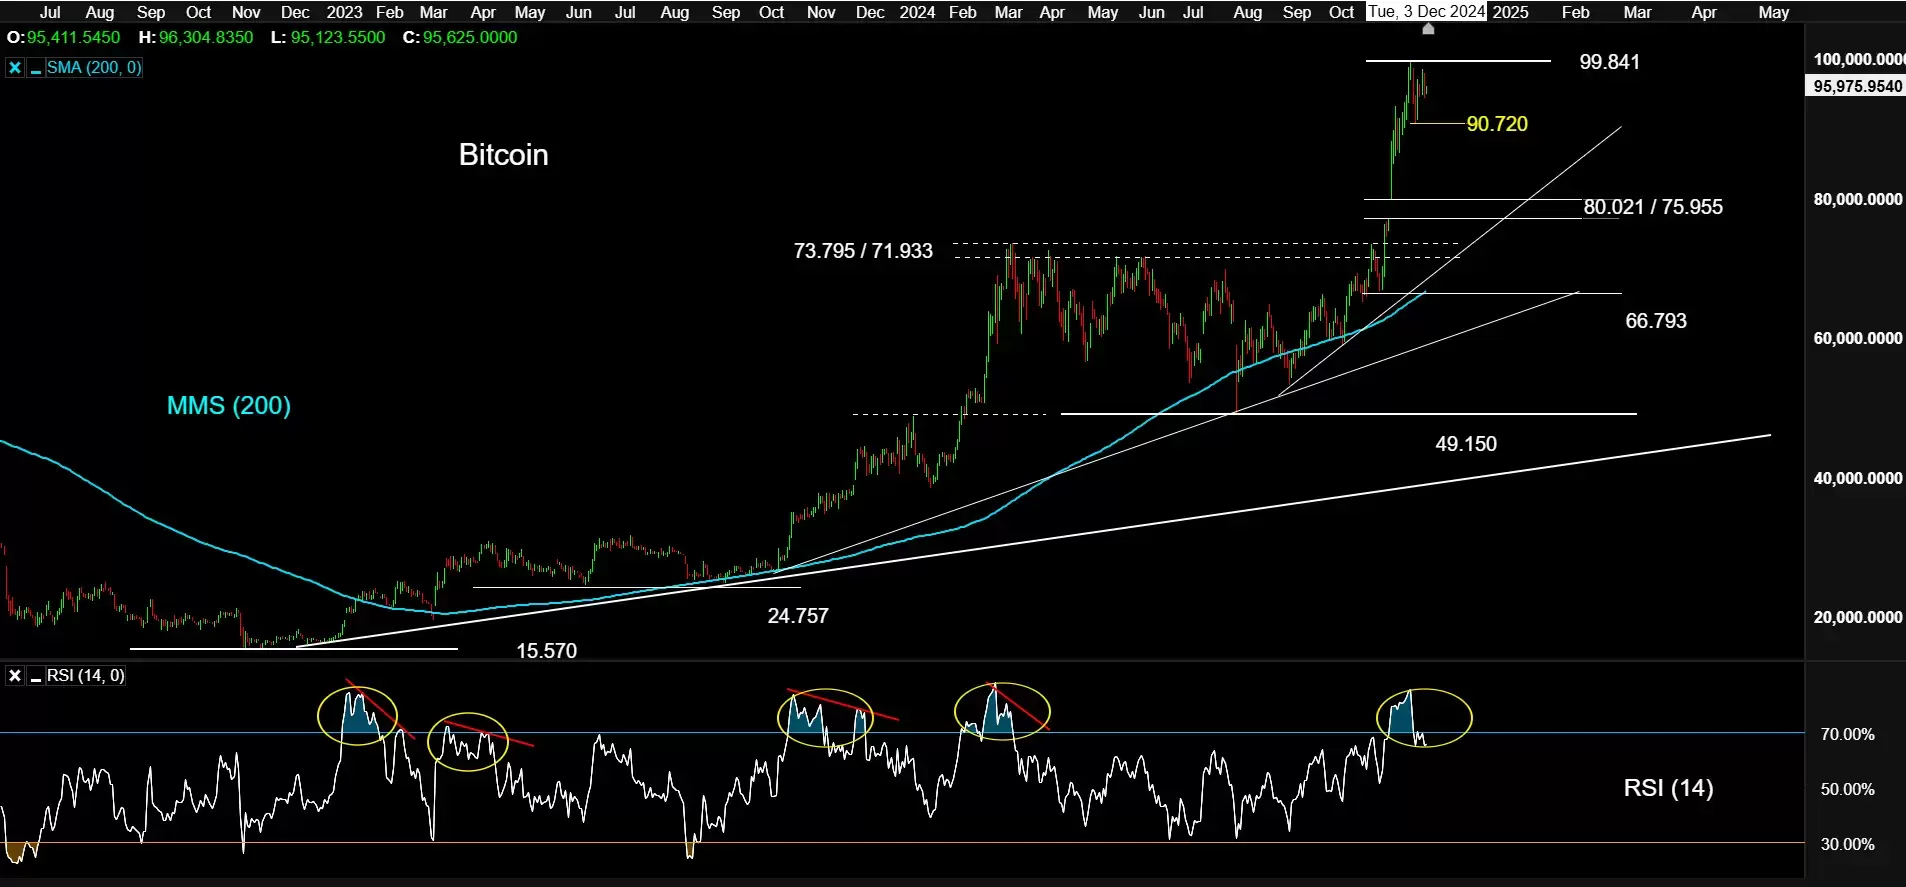Viewport: 1906px width, 887px height.
Task: Select the Low value 95,123.5500
Action: (338, 37)
